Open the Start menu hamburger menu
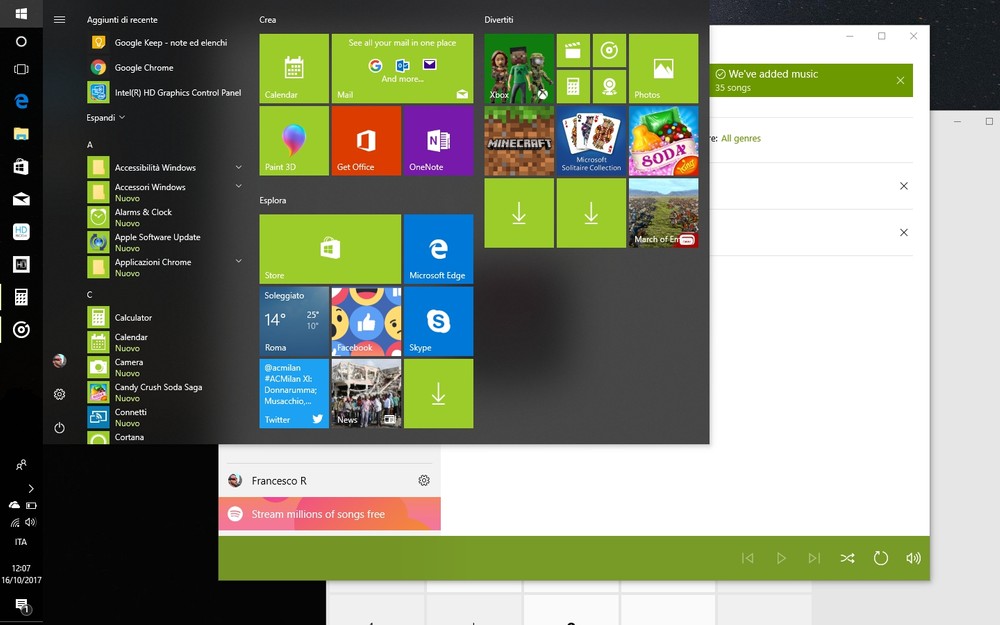The width and height of the screenshot is (1000, 625). pyautogui.click(x=59, y=20)
